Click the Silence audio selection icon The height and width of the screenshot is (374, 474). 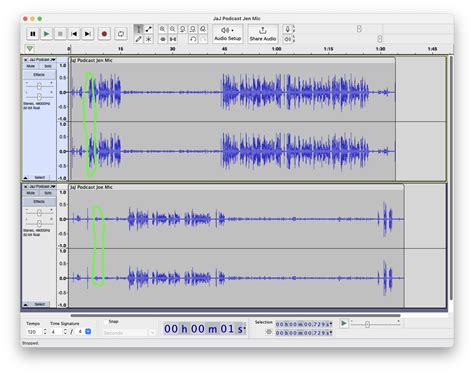pos(172,39)
